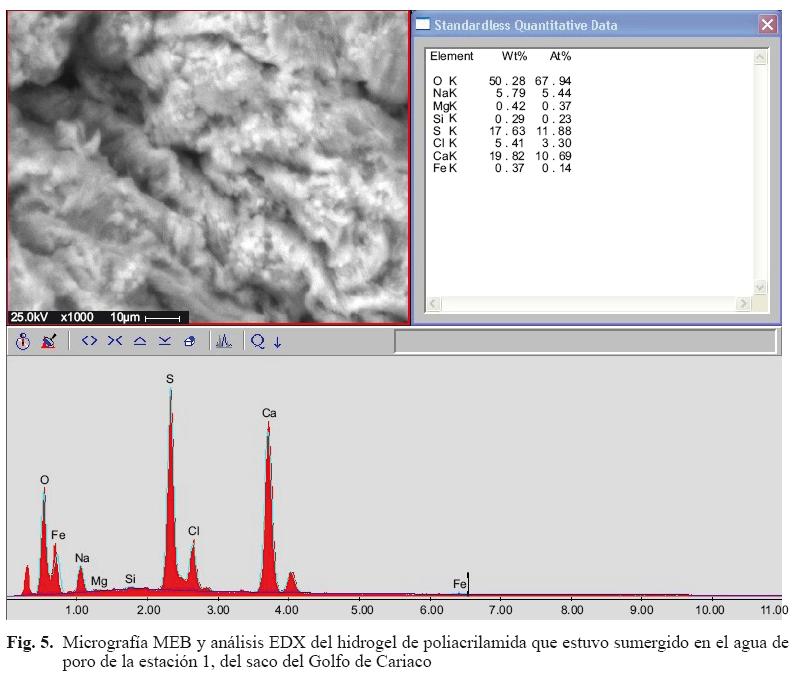The image size is (794, 676).
Task: Click the vertical scale up triangle icon
Action: coord(139,341)
